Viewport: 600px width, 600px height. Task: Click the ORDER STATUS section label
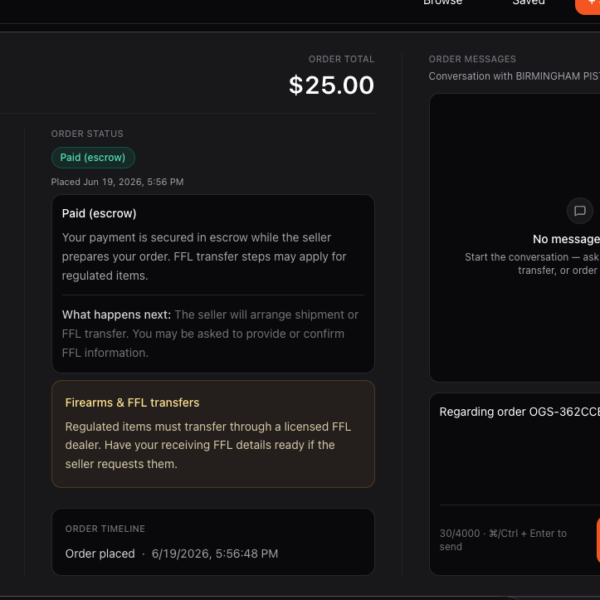[x=87, y=134]
